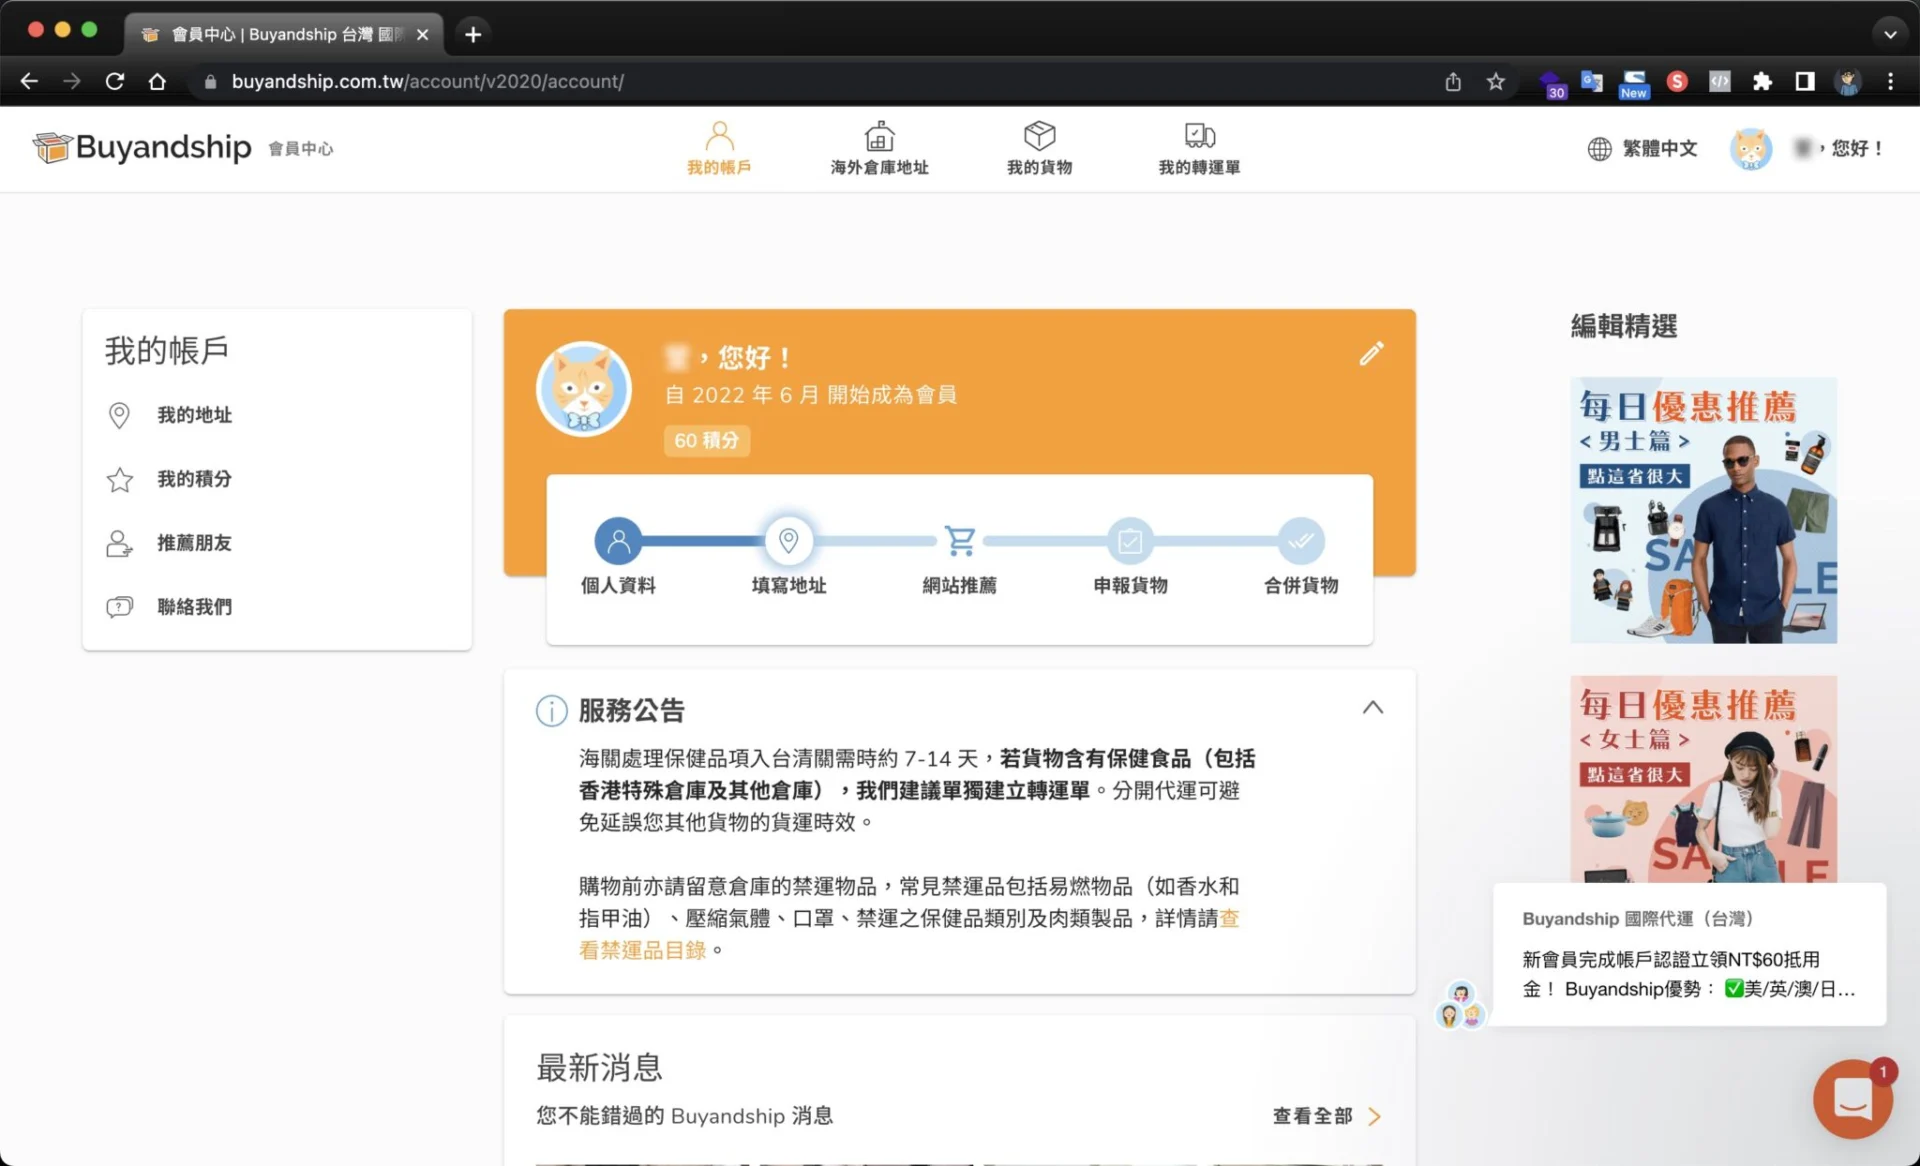Image resolution: width=1920 pixels, height=1166 pixels.
Task: Click the person icon beside 推薦朋友
Action: (119, 543)
